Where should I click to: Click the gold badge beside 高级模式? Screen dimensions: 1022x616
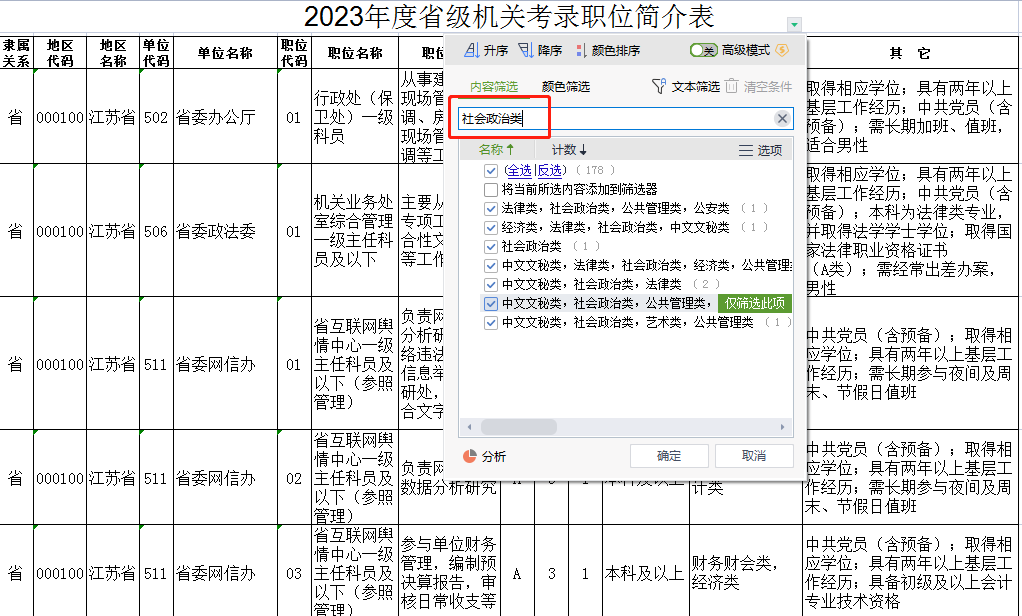[782, 50]
